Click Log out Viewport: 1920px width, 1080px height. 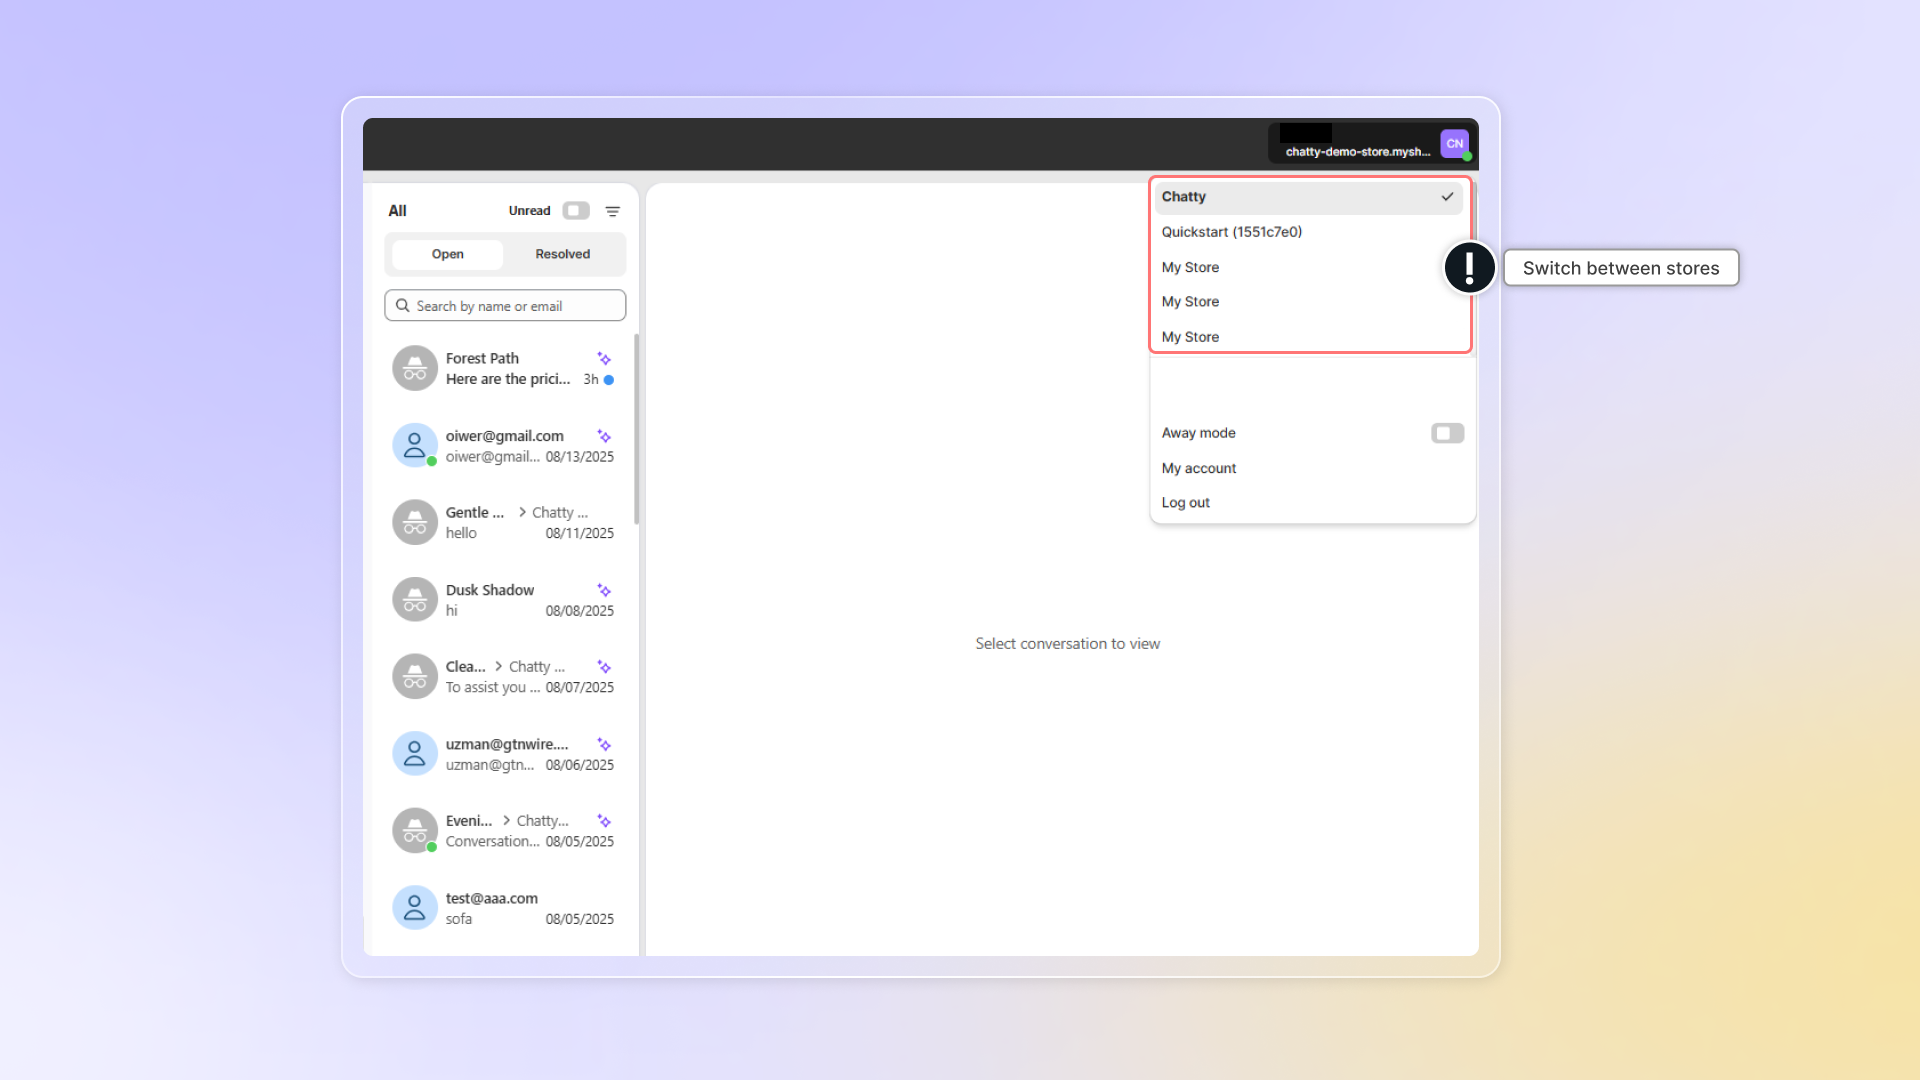(x=1186, y=503)
